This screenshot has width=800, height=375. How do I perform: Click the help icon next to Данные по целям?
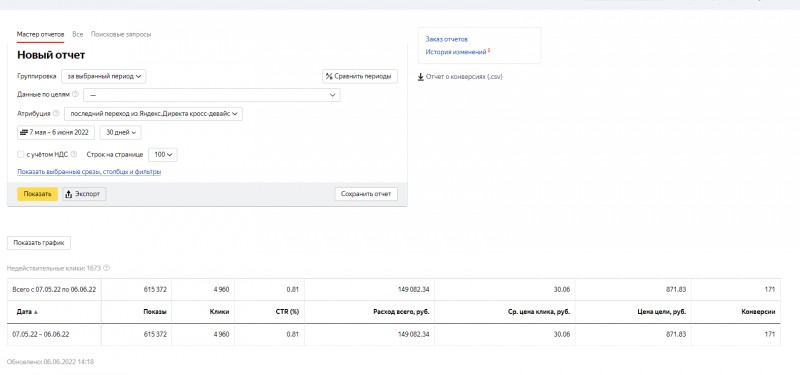point(76,94)
